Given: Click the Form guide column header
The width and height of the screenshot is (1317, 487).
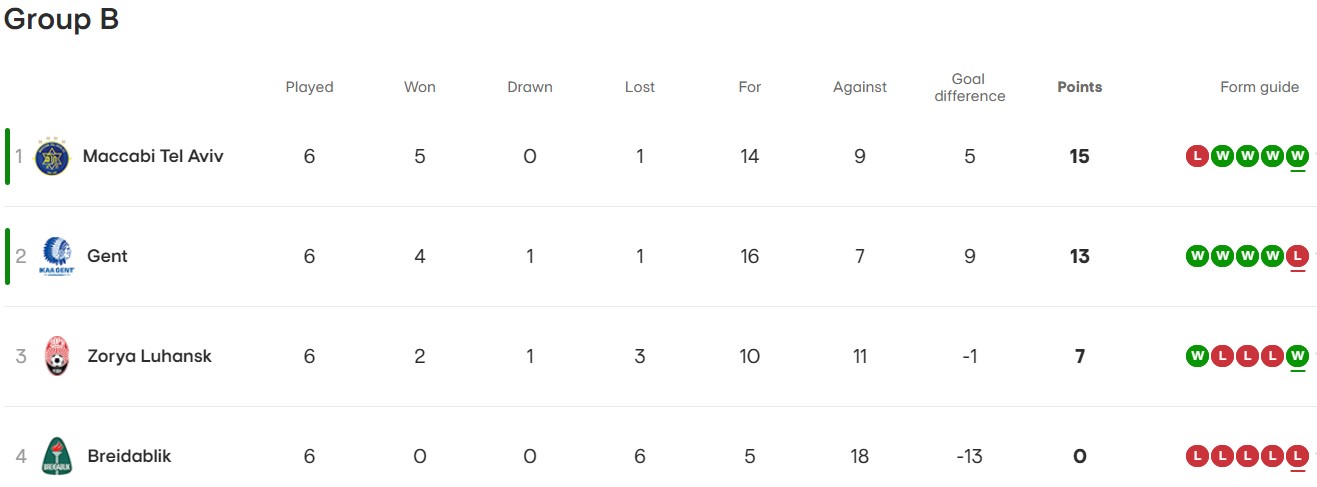Looking at the screenshot, I should point(1259,87).
